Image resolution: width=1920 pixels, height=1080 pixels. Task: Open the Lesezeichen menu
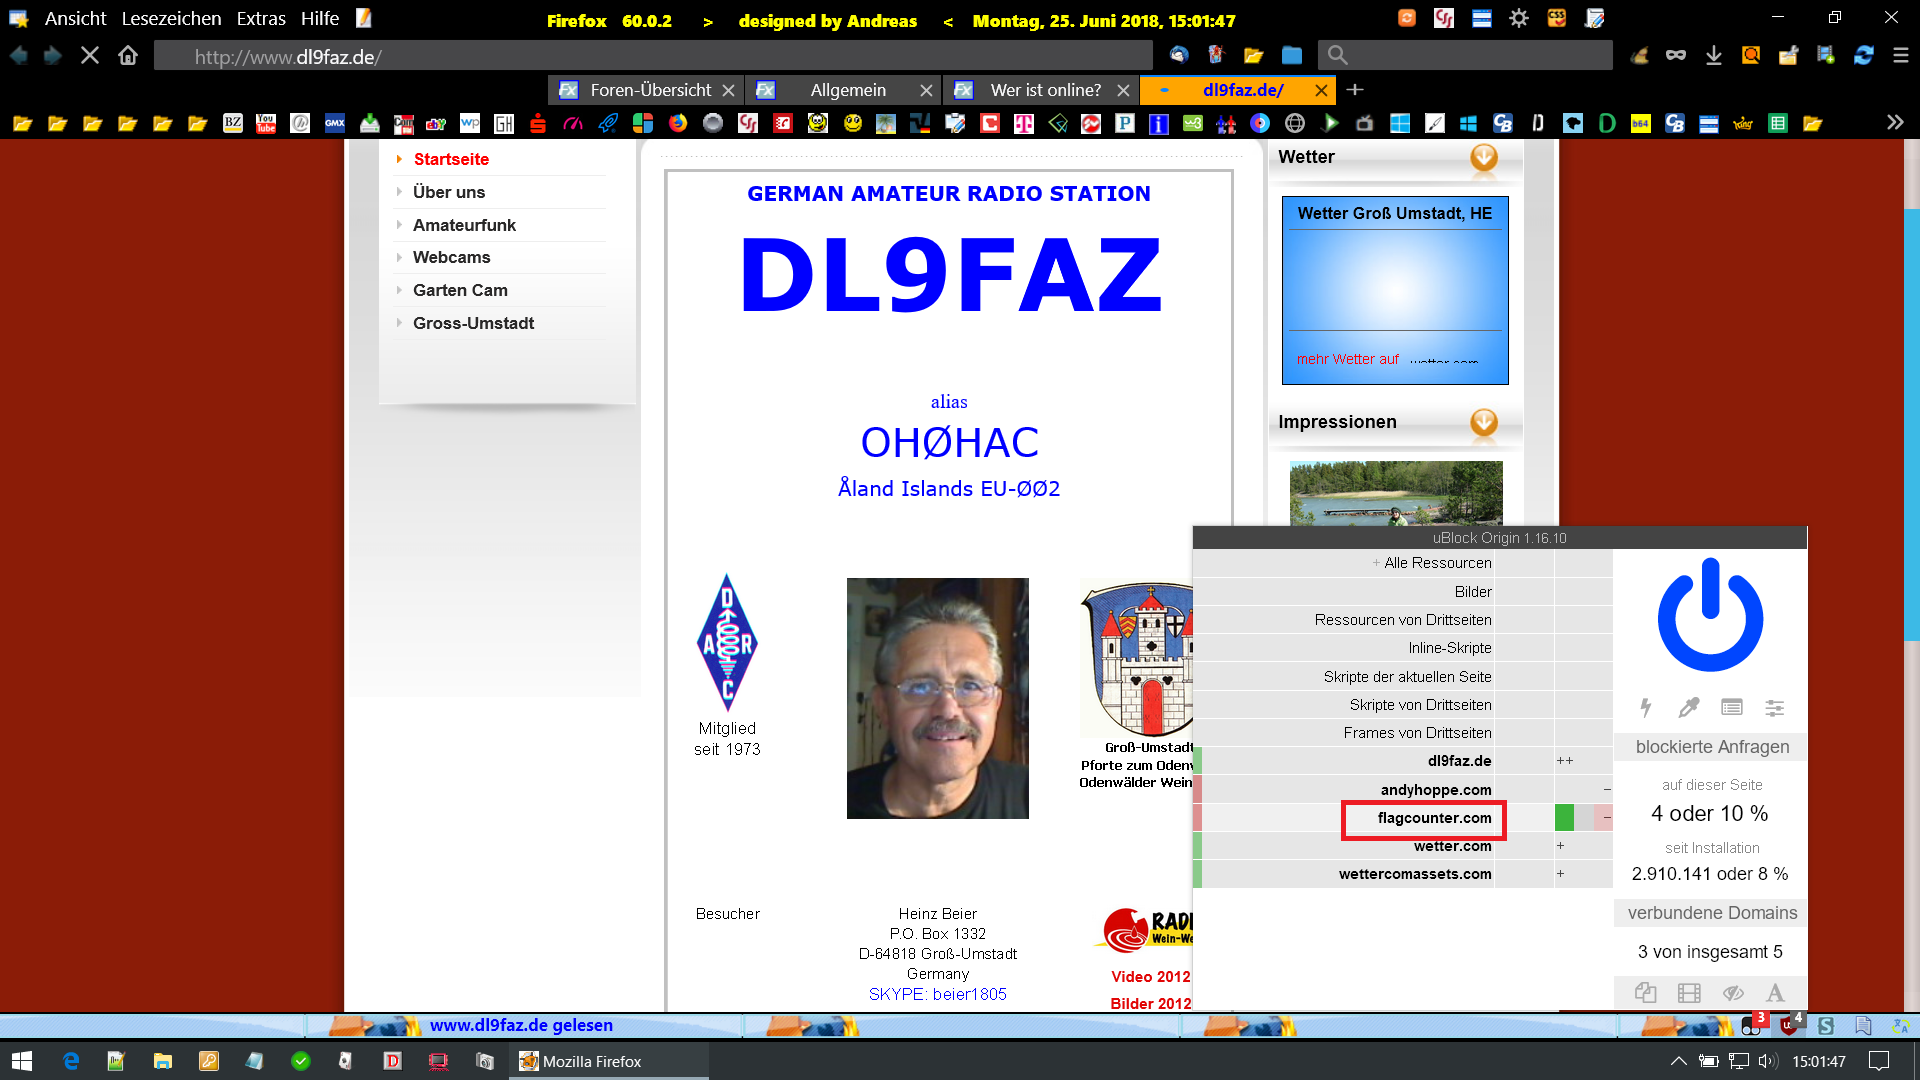171,19
